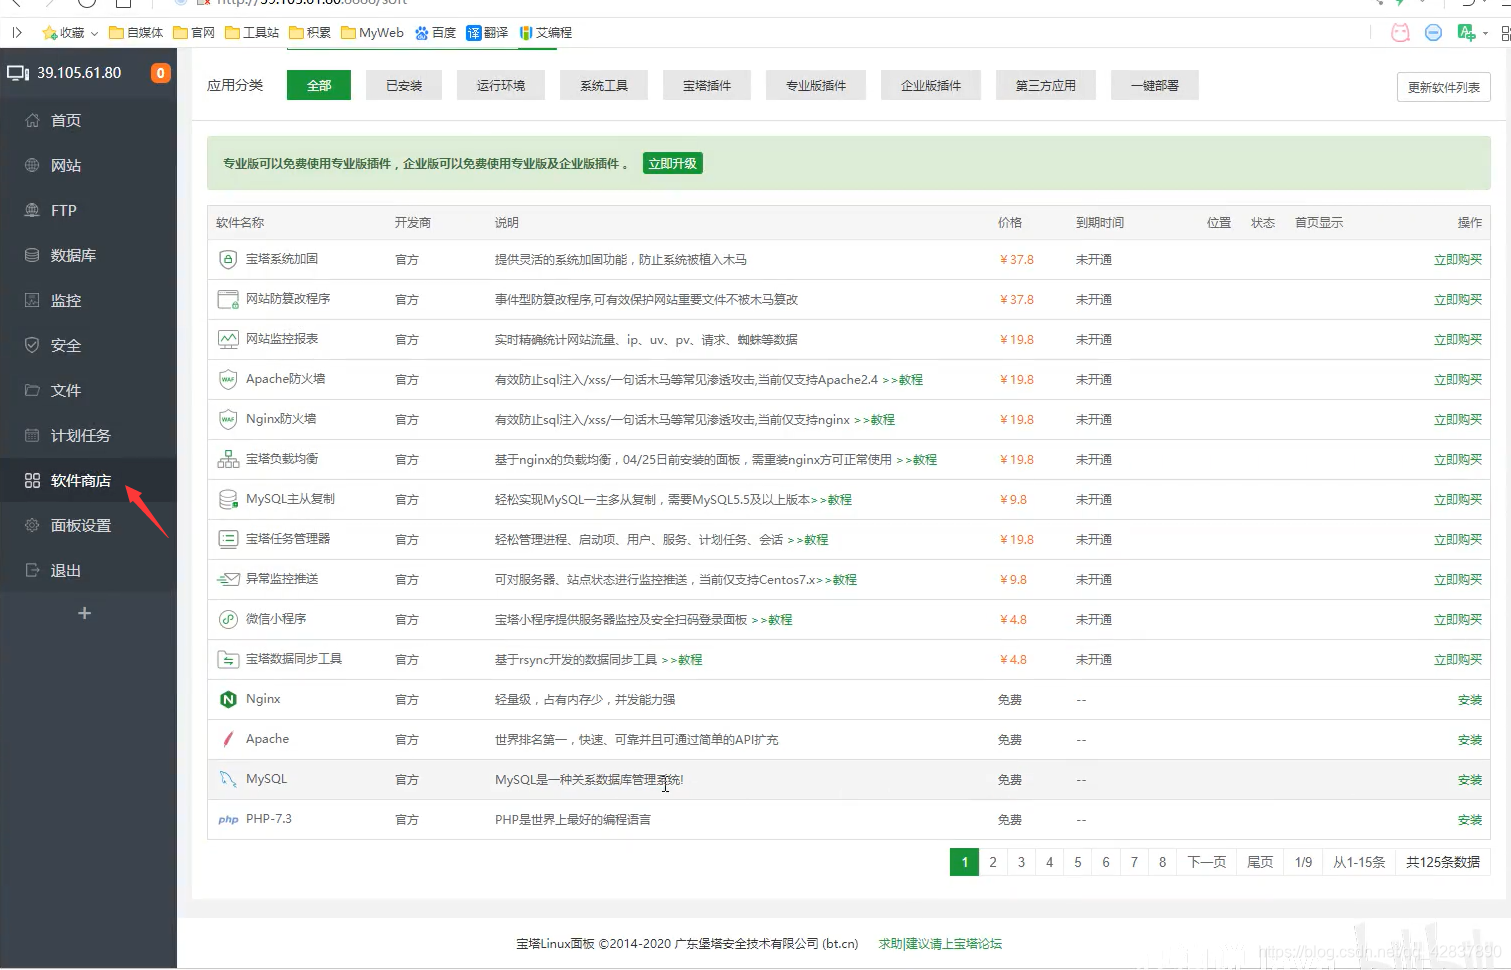Go to page 8 in pagination

point(1162,862)
